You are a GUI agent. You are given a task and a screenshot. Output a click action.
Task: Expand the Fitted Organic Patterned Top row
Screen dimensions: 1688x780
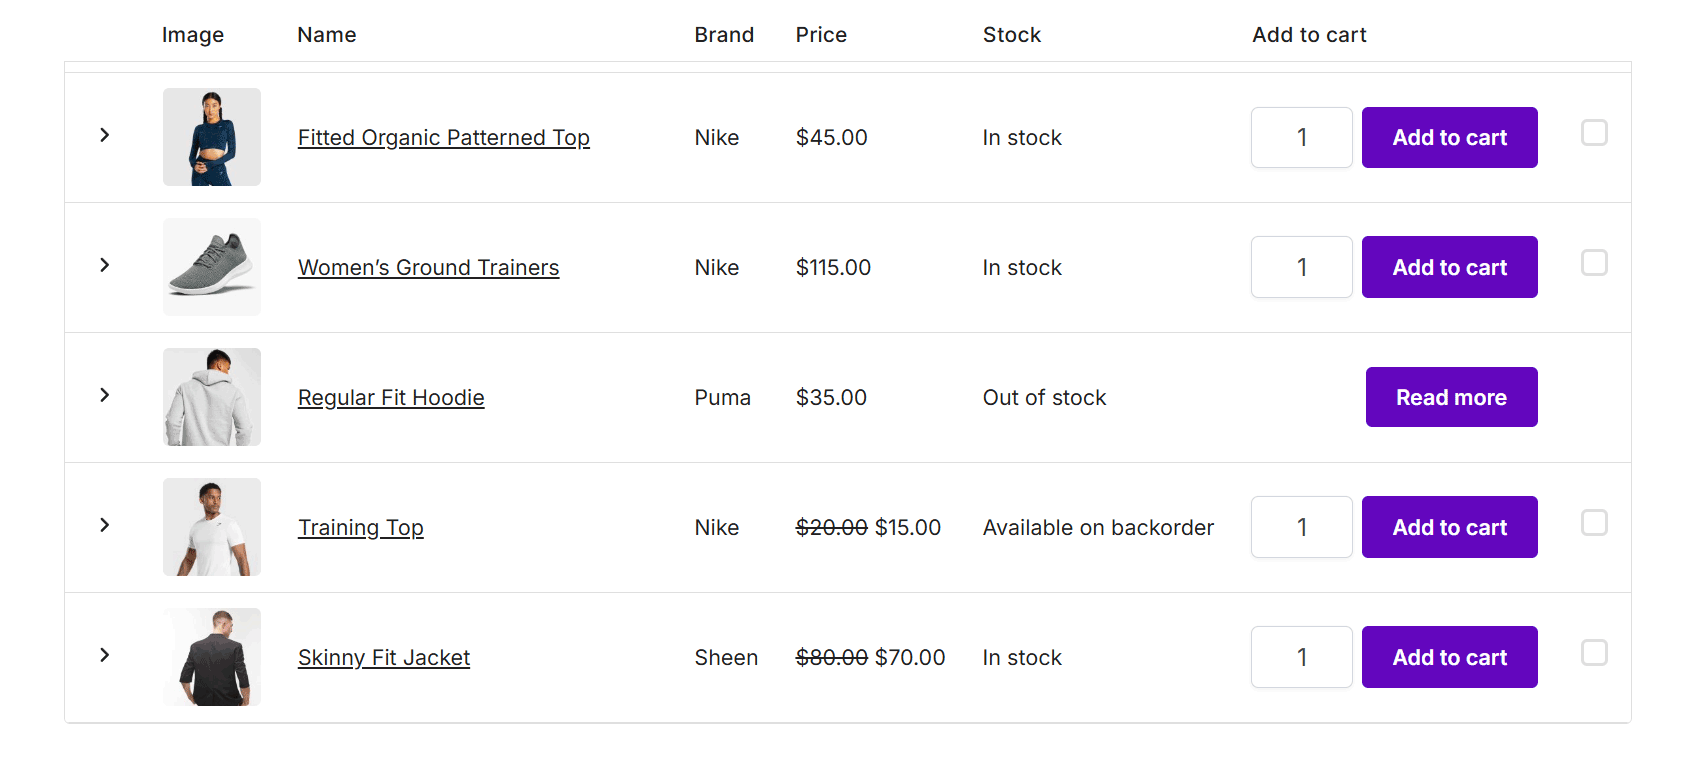click(105, 135)
